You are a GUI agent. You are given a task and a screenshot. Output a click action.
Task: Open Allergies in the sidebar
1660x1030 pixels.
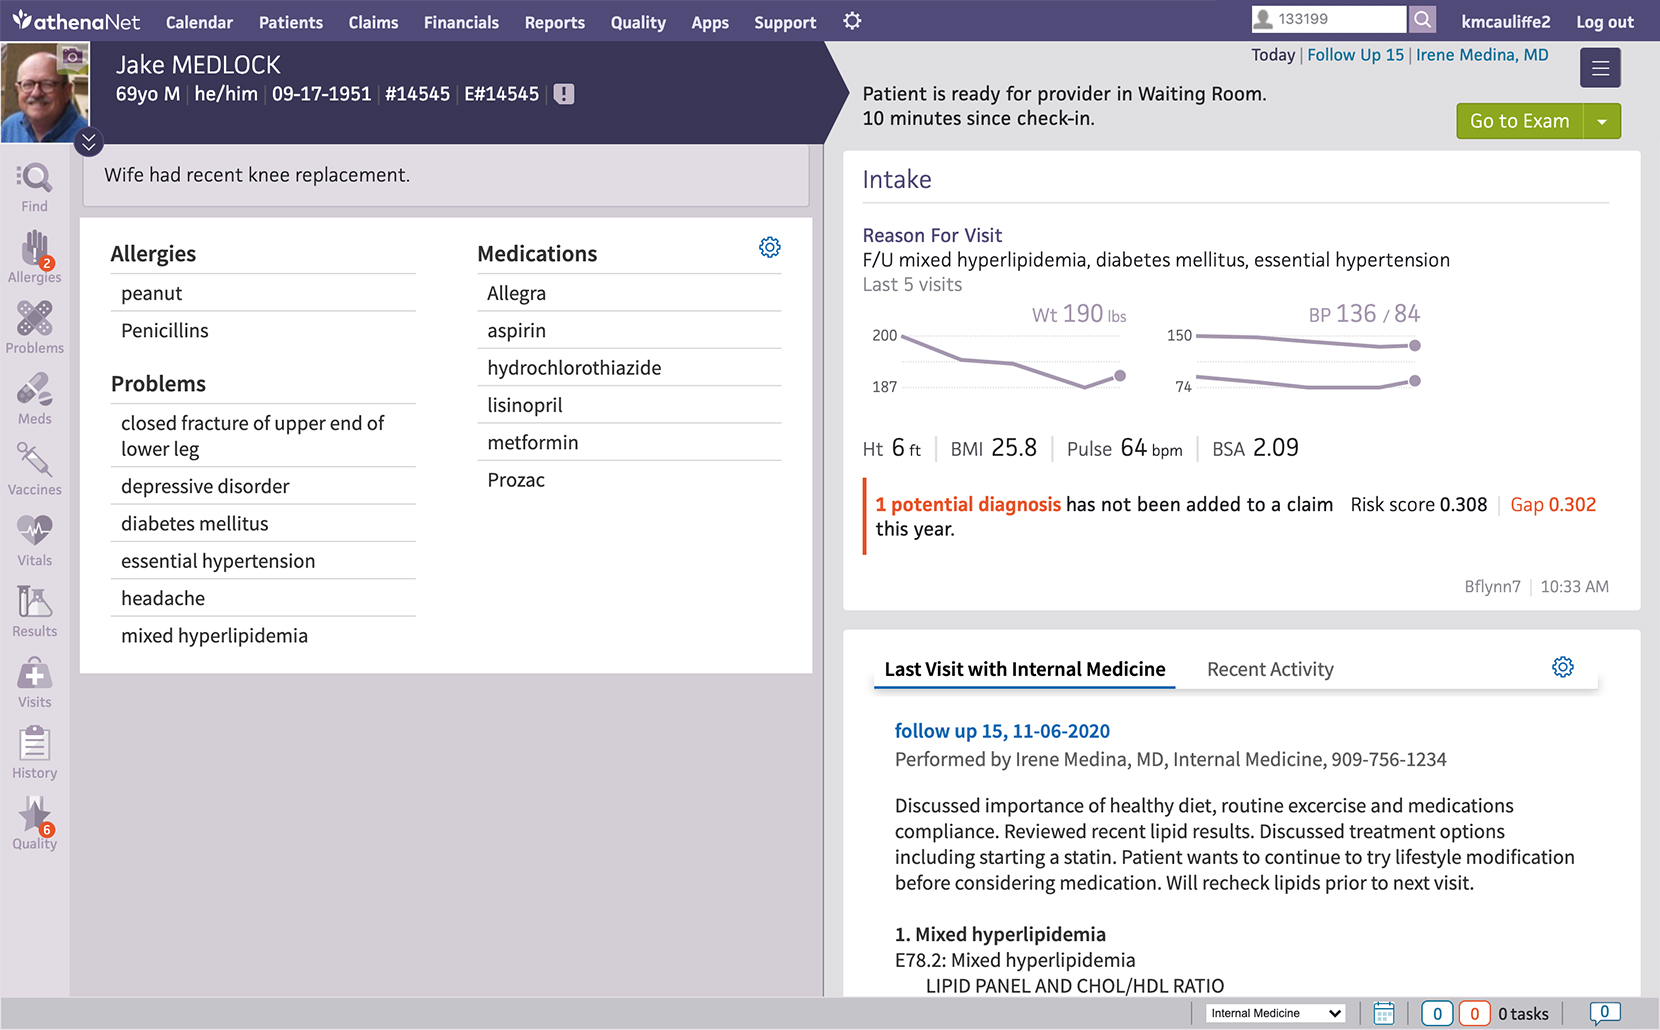pos(34,258)
